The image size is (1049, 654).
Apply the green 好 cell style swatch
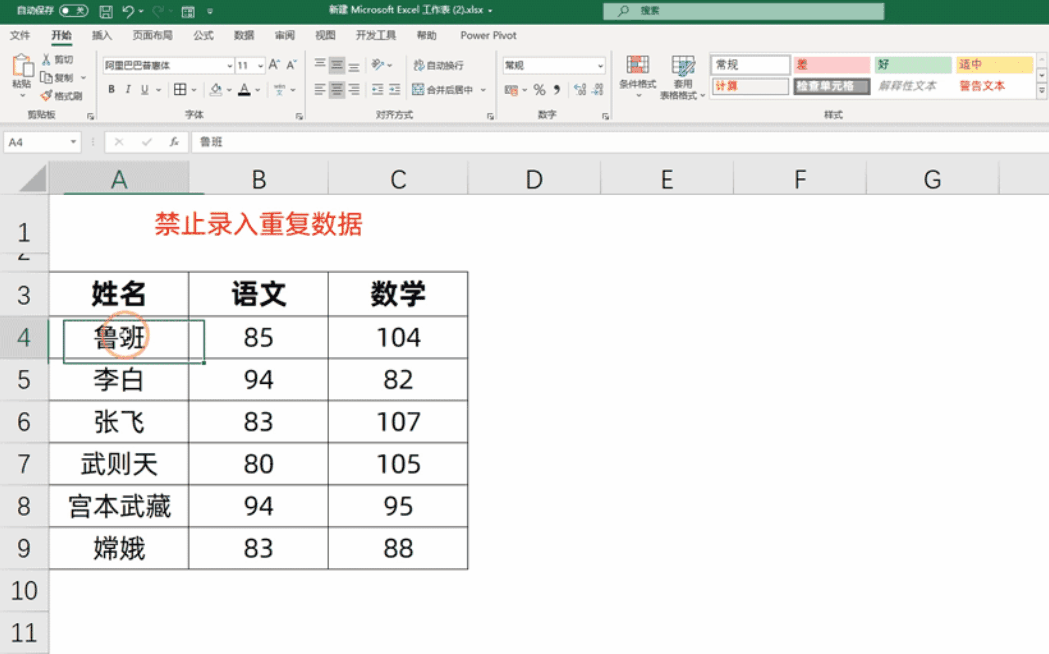(912, 65)
